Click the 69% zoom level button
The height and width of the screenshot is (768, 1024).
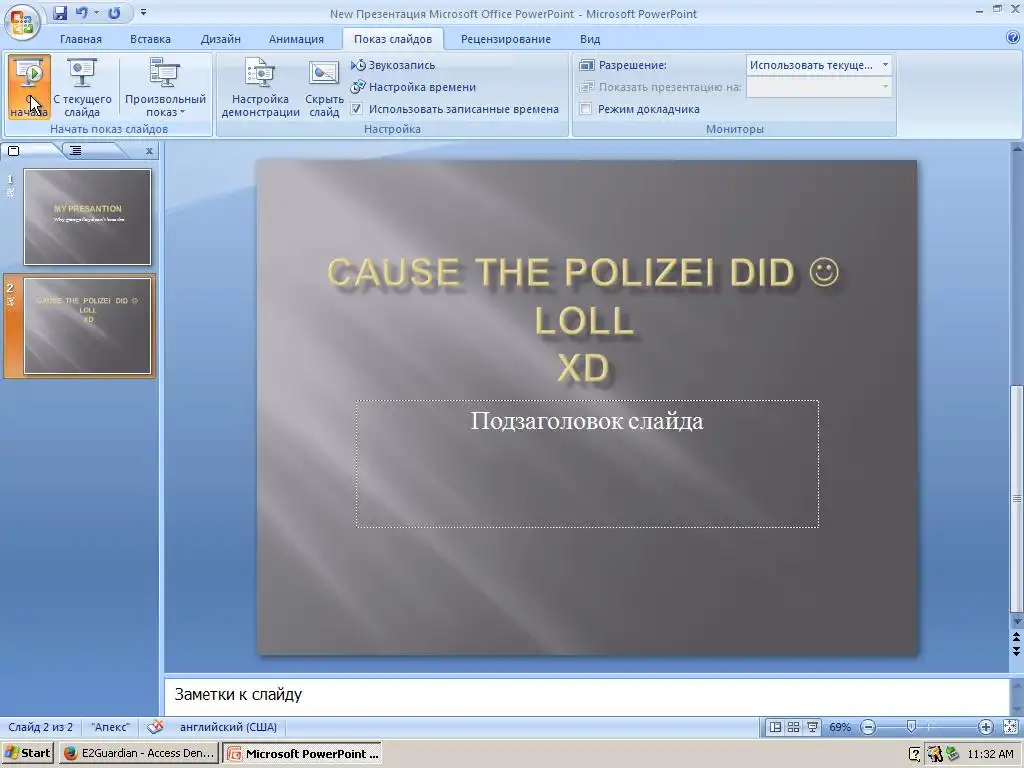click(x=840, y=727)
